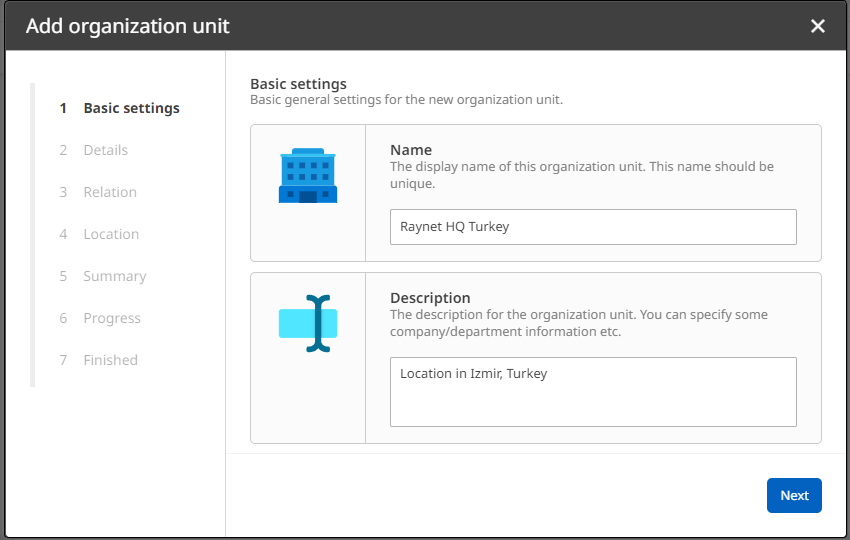Open the Location step in sidebar

click(111, 234)
